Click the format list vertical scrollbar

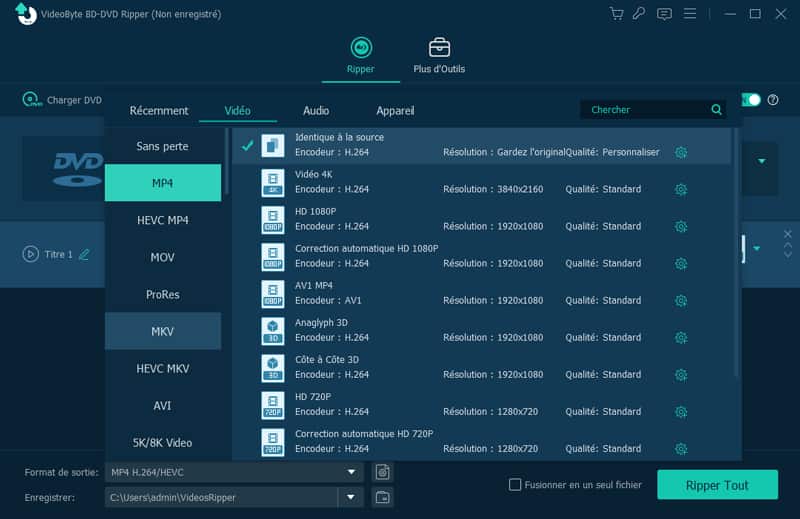pos(736,253)
